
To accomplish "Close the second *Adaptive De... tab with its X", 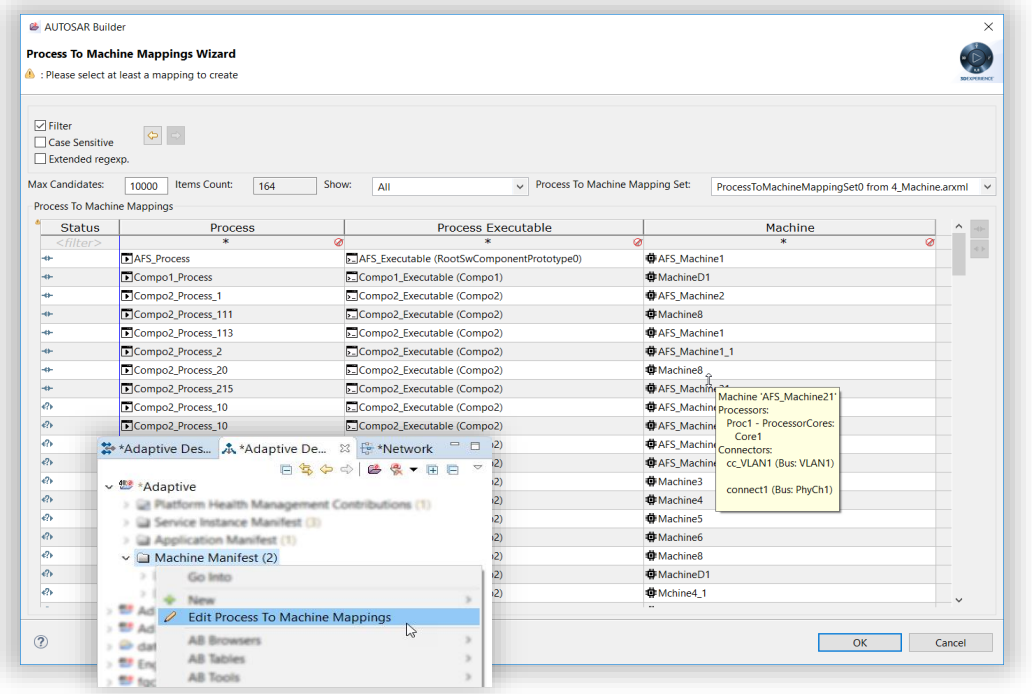I will (x=345, y=448).
